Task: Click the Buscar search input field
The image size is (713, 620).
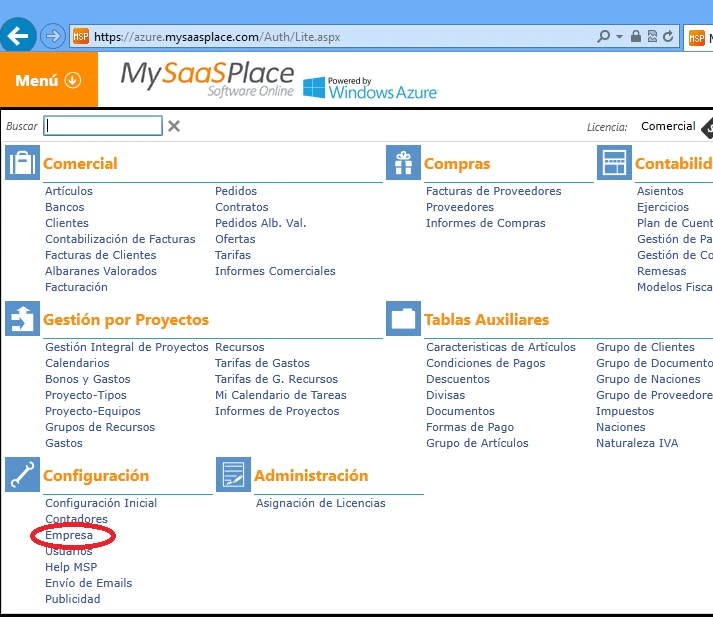Action: (103, 126)
